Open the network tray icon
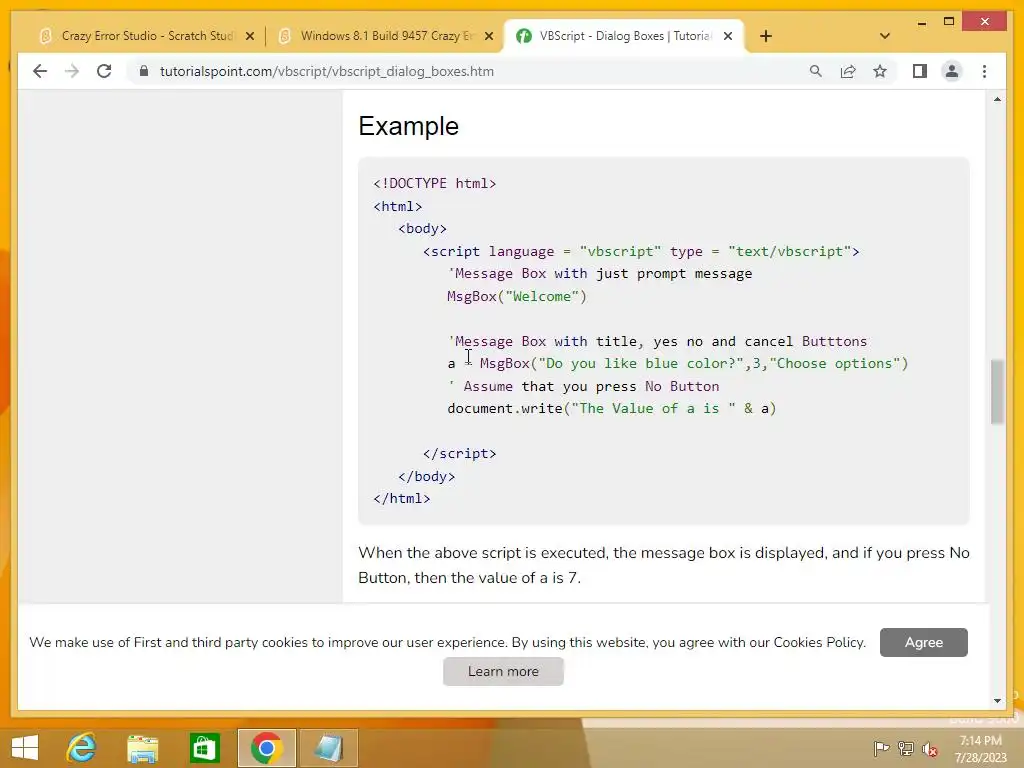The width and height of the screenshot is (1024, 768). 906,748
